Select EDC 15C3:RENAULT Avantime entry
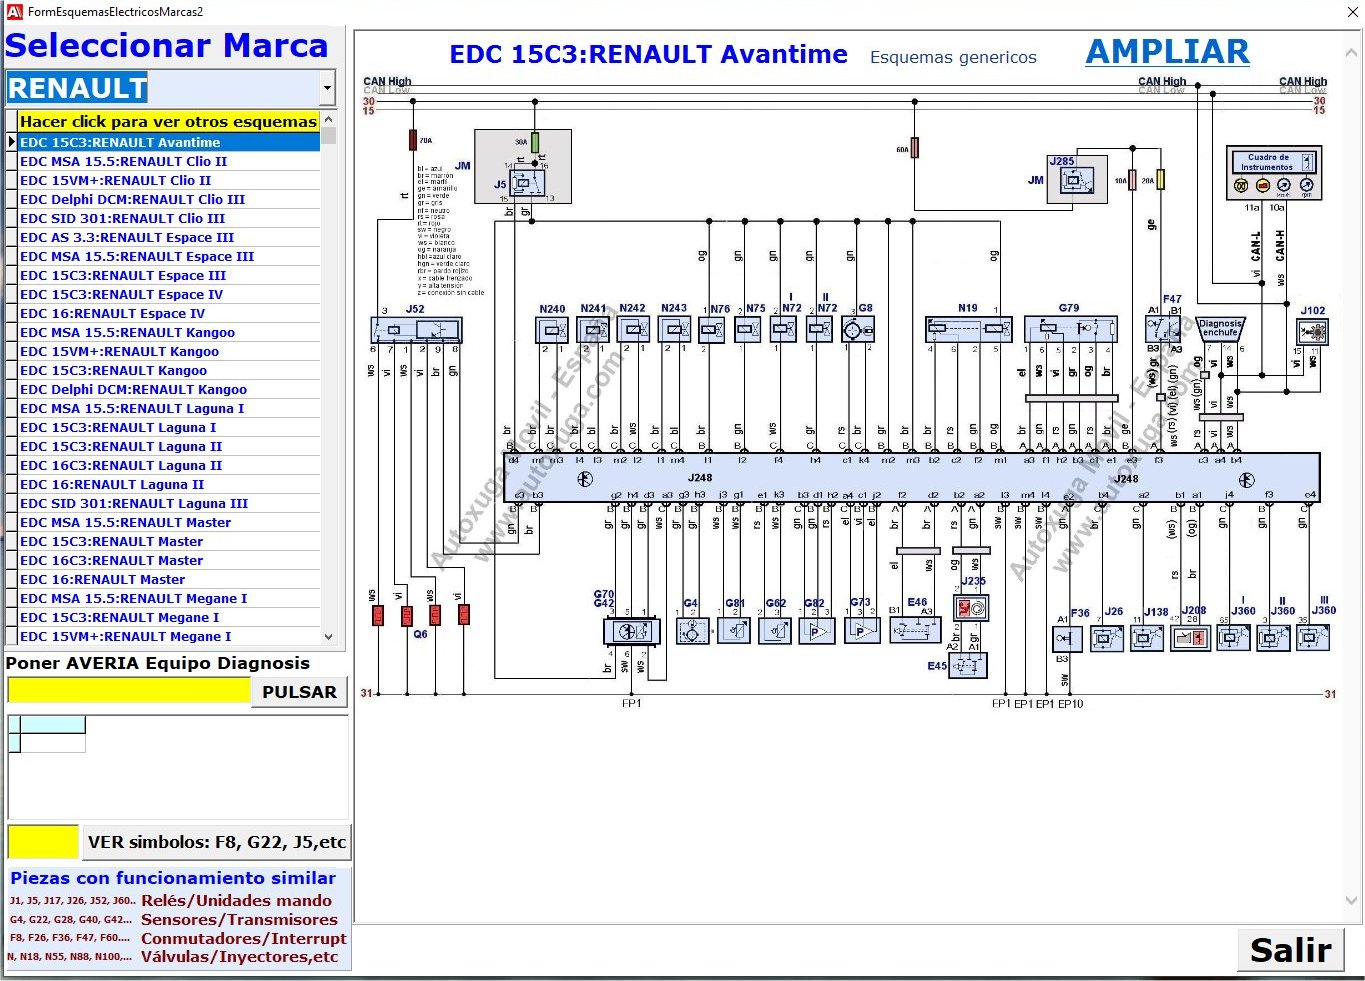The width and height of the screenshot is (1365, 981). 169,142
